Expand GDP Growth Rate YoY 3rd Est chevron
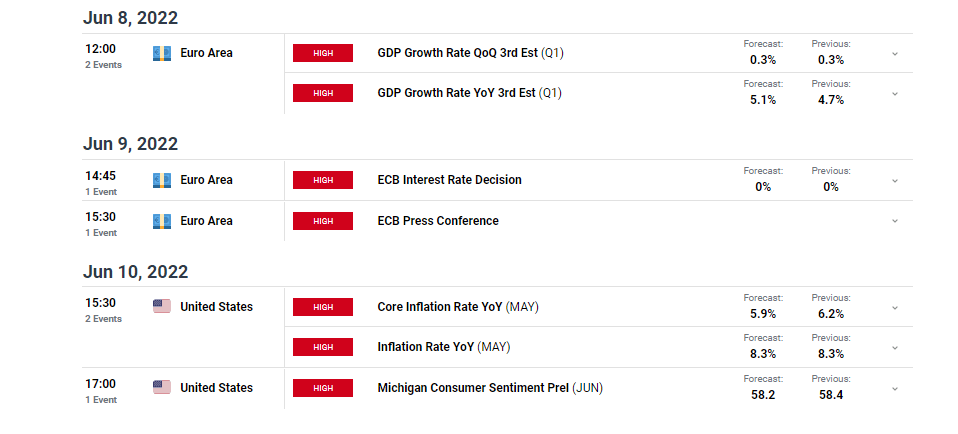The width and height of the screenshot is (958, 434). (895, 94)
